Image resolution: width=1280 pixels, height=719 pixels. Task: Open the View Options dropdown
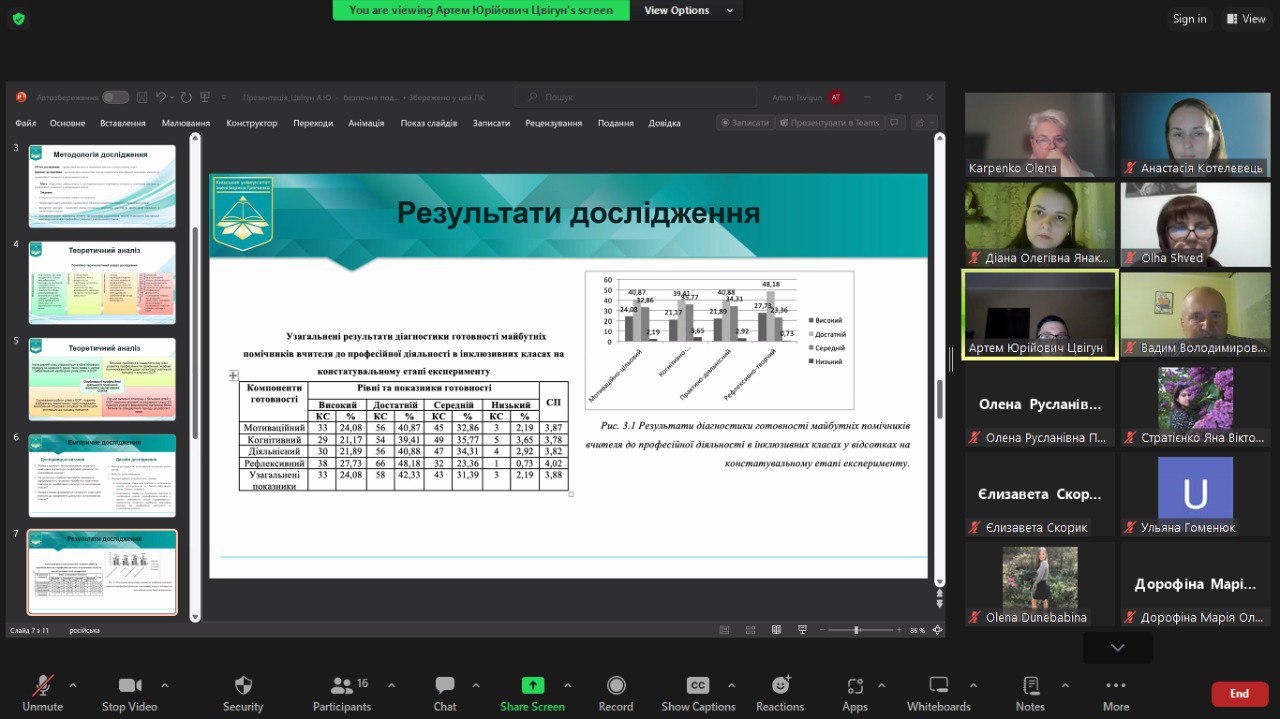click(x=686, y=10)
